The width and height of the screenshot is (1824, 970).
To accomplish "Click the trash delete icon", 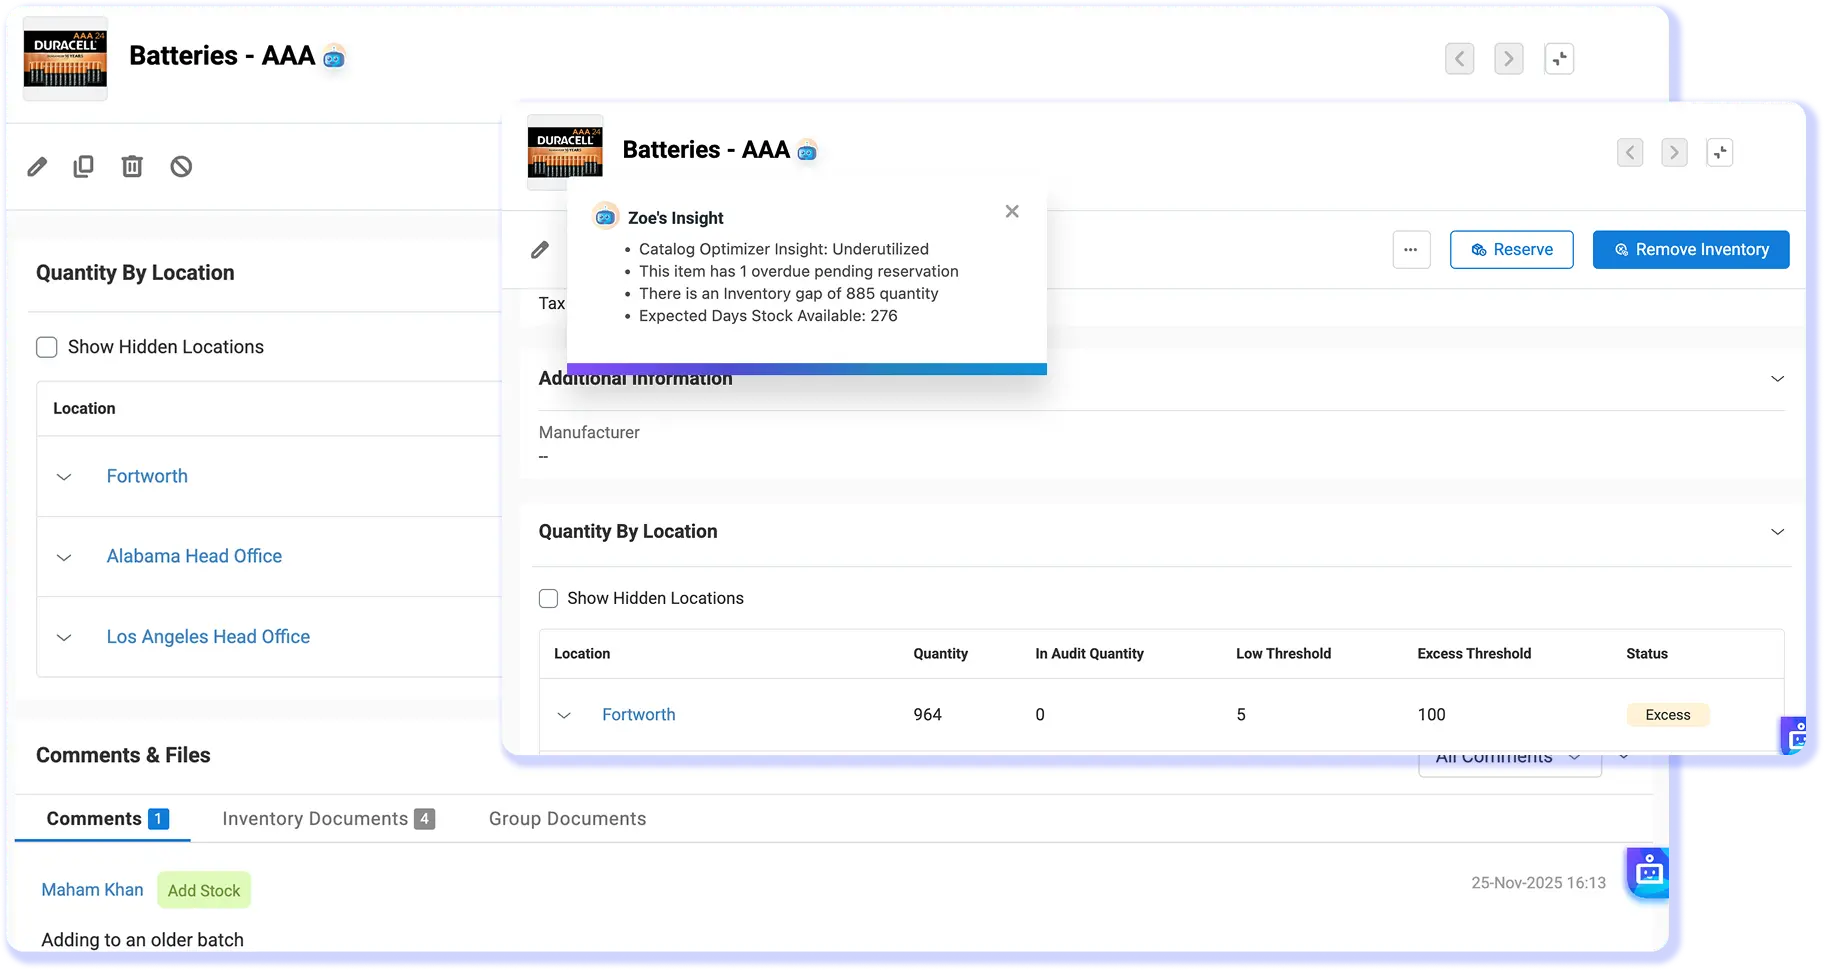I will (x=132, y=166).
